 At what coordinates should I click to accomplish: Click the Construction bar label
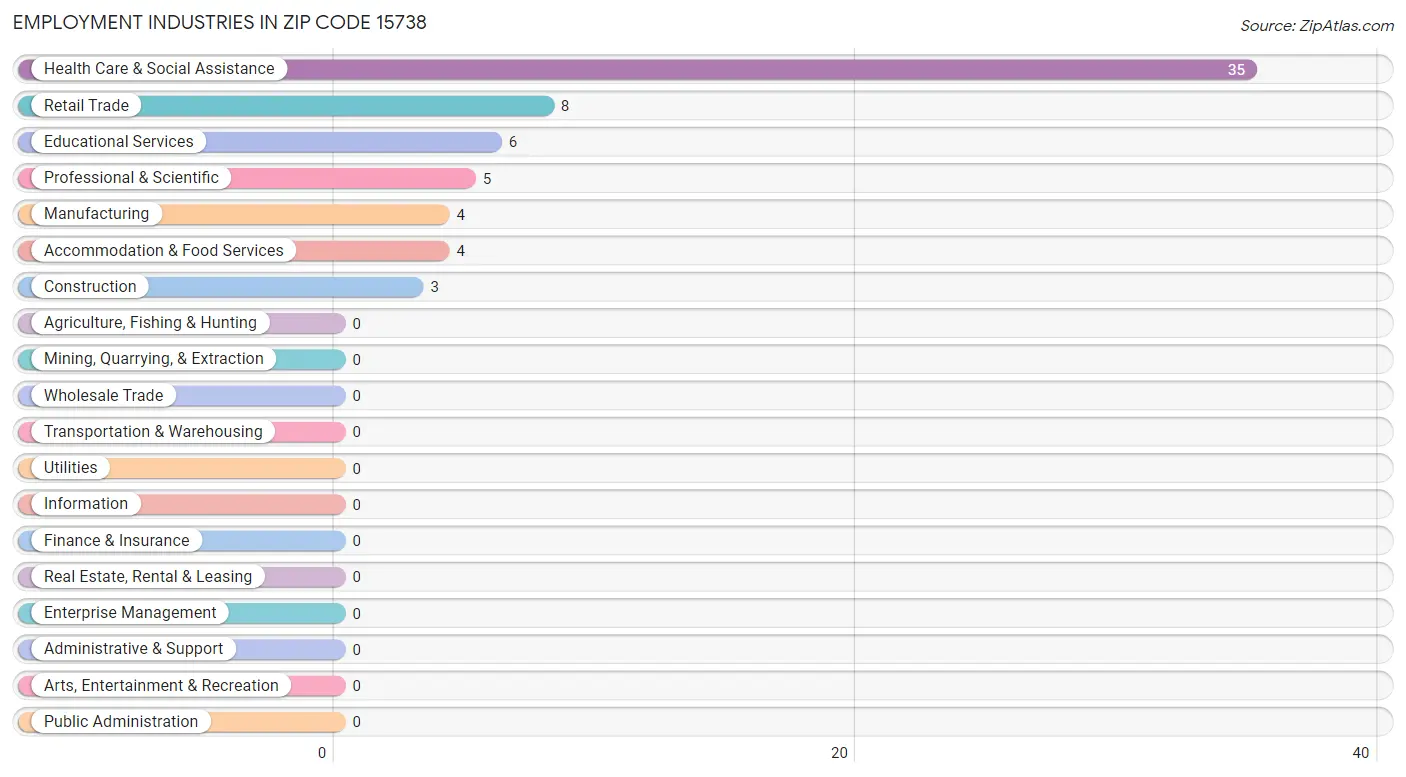(x=90, y=287)
